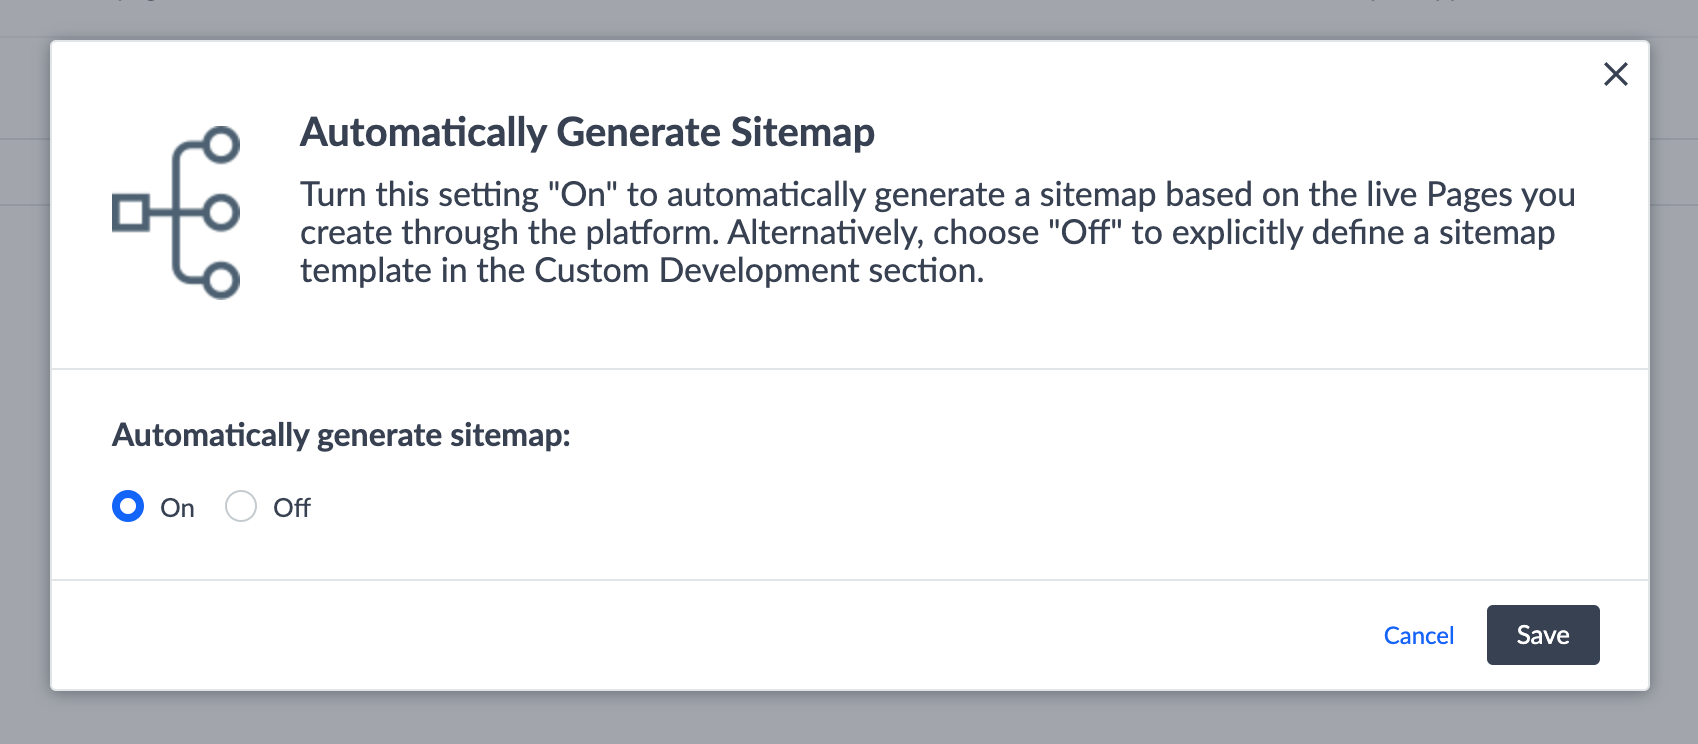Screen dimensions: 1698x744
Task: Dismiss dialog by clicking the dimmed backdrop
Action: (848, 718)
